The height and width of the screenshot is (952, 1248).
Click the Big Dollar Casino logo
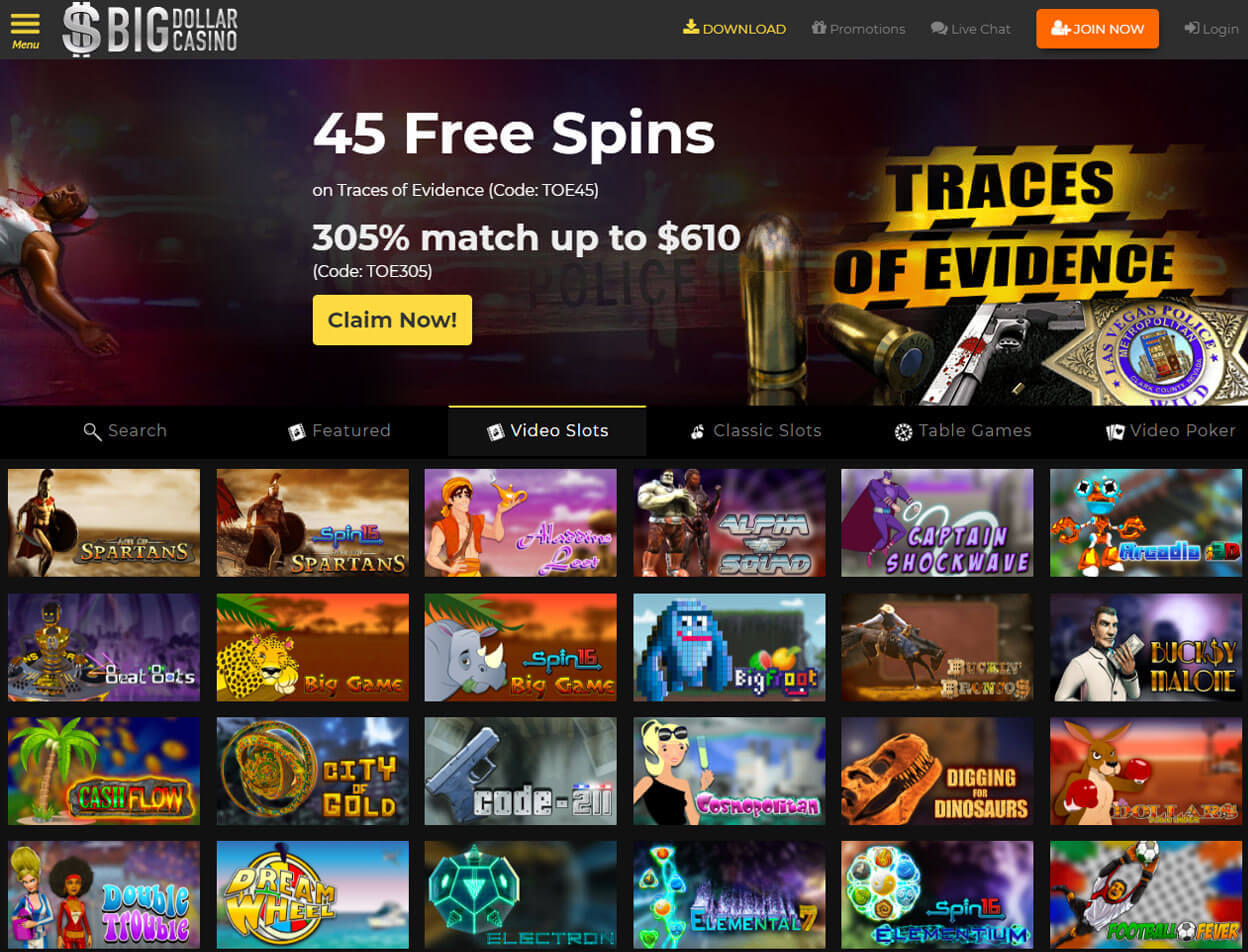150,29
